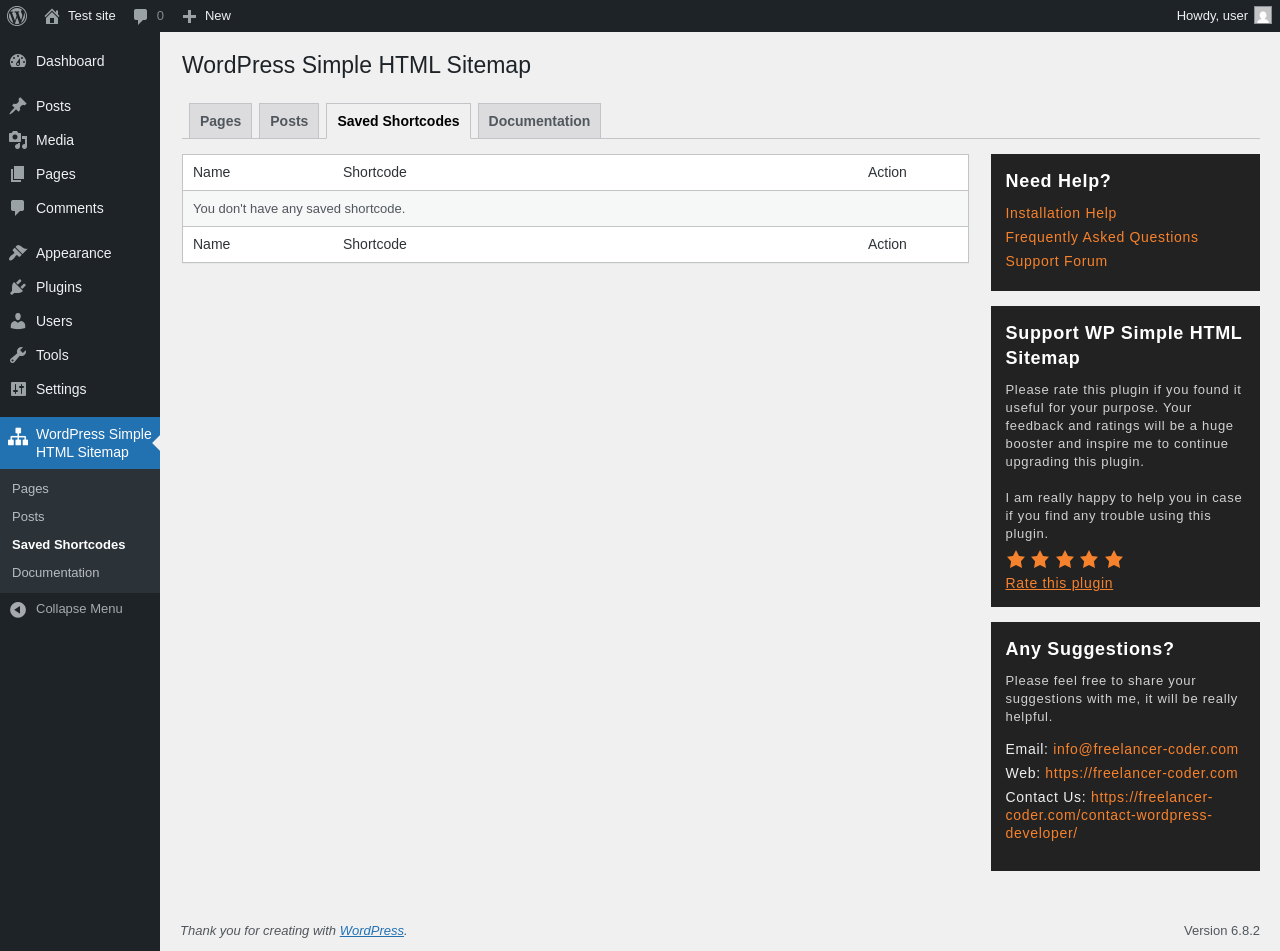This screenshot has height=951, width=1280.
Task: Switch to the Pages tab
Action: tap(220, 121)
